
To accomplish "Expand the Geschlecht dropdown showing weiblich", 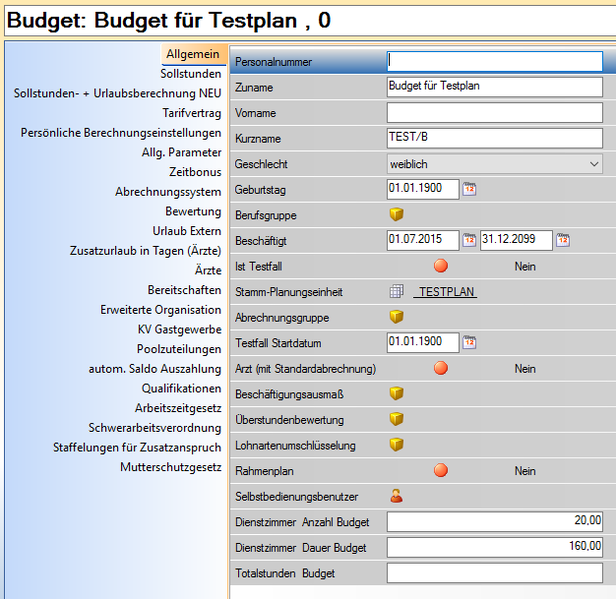I will tap(494, 164).
